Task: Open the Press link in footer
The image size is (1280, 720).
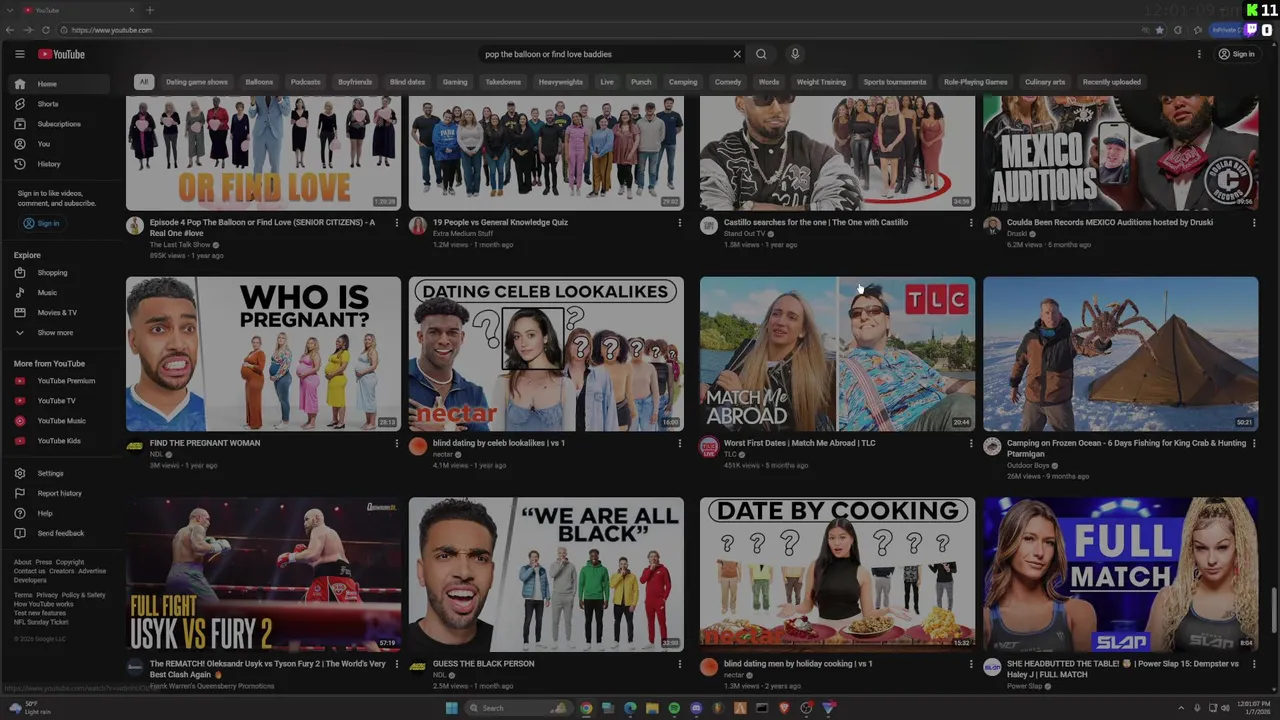Action: coord(43,562)
